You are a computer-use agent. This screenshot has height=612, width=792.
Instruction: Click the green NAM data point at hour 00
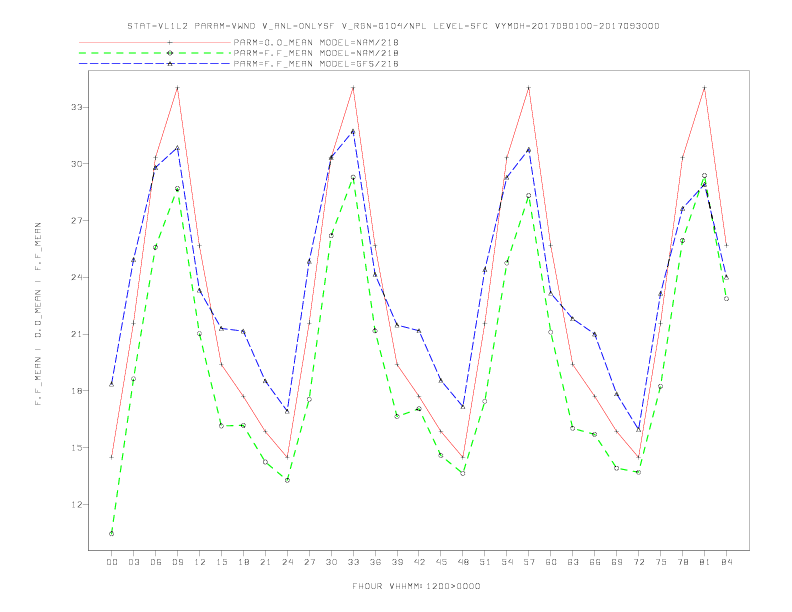click(112, 534)
